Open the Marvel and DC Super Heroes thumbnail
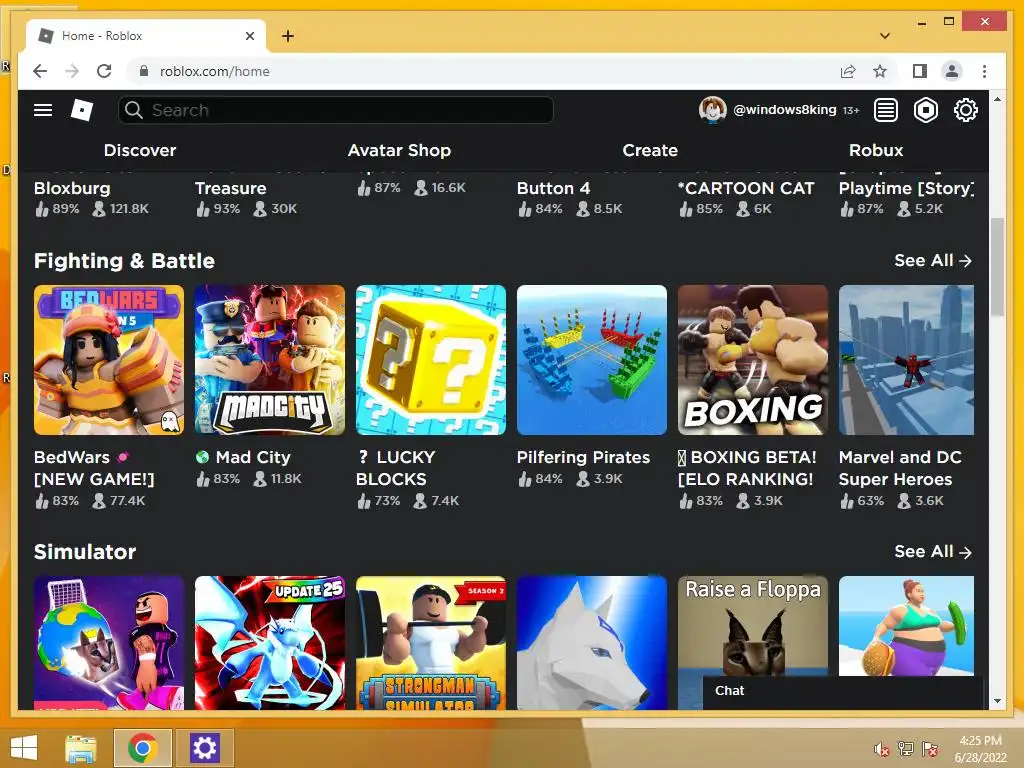1024x768 pixels. [906, 360]
